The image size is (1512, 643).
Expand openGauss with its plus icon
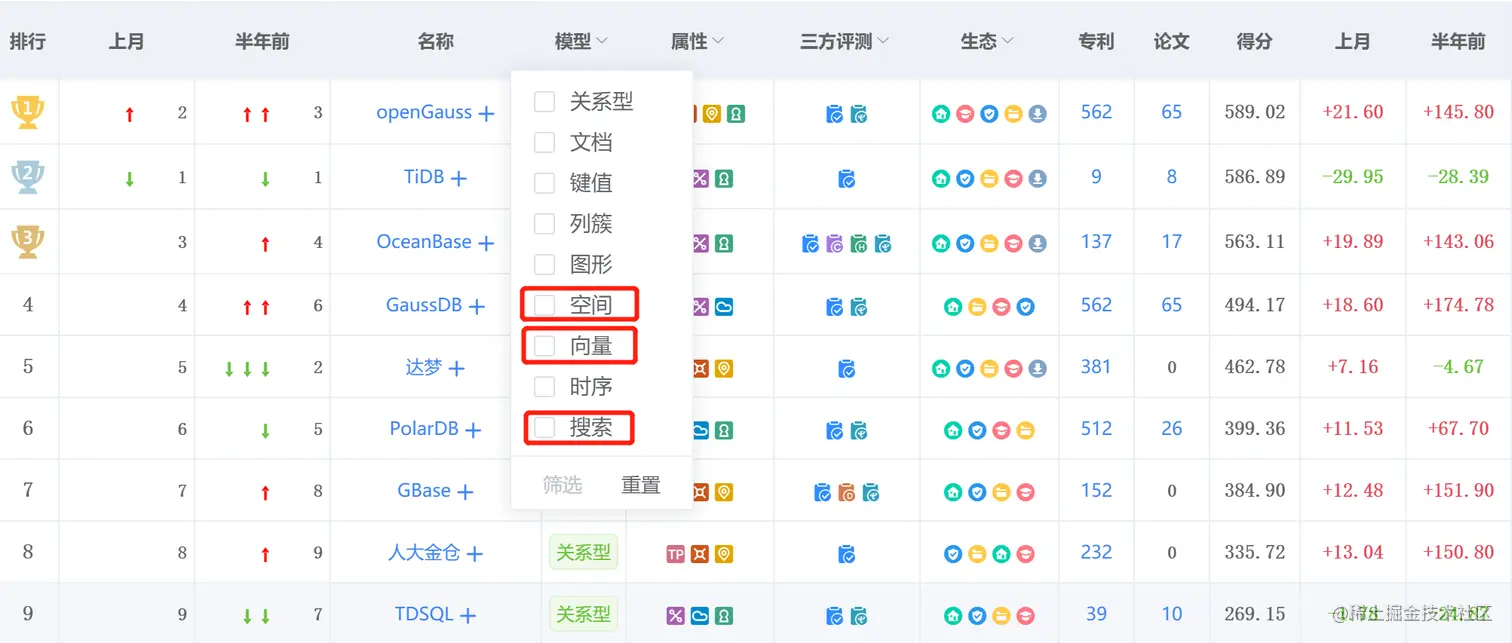[486, 114]
